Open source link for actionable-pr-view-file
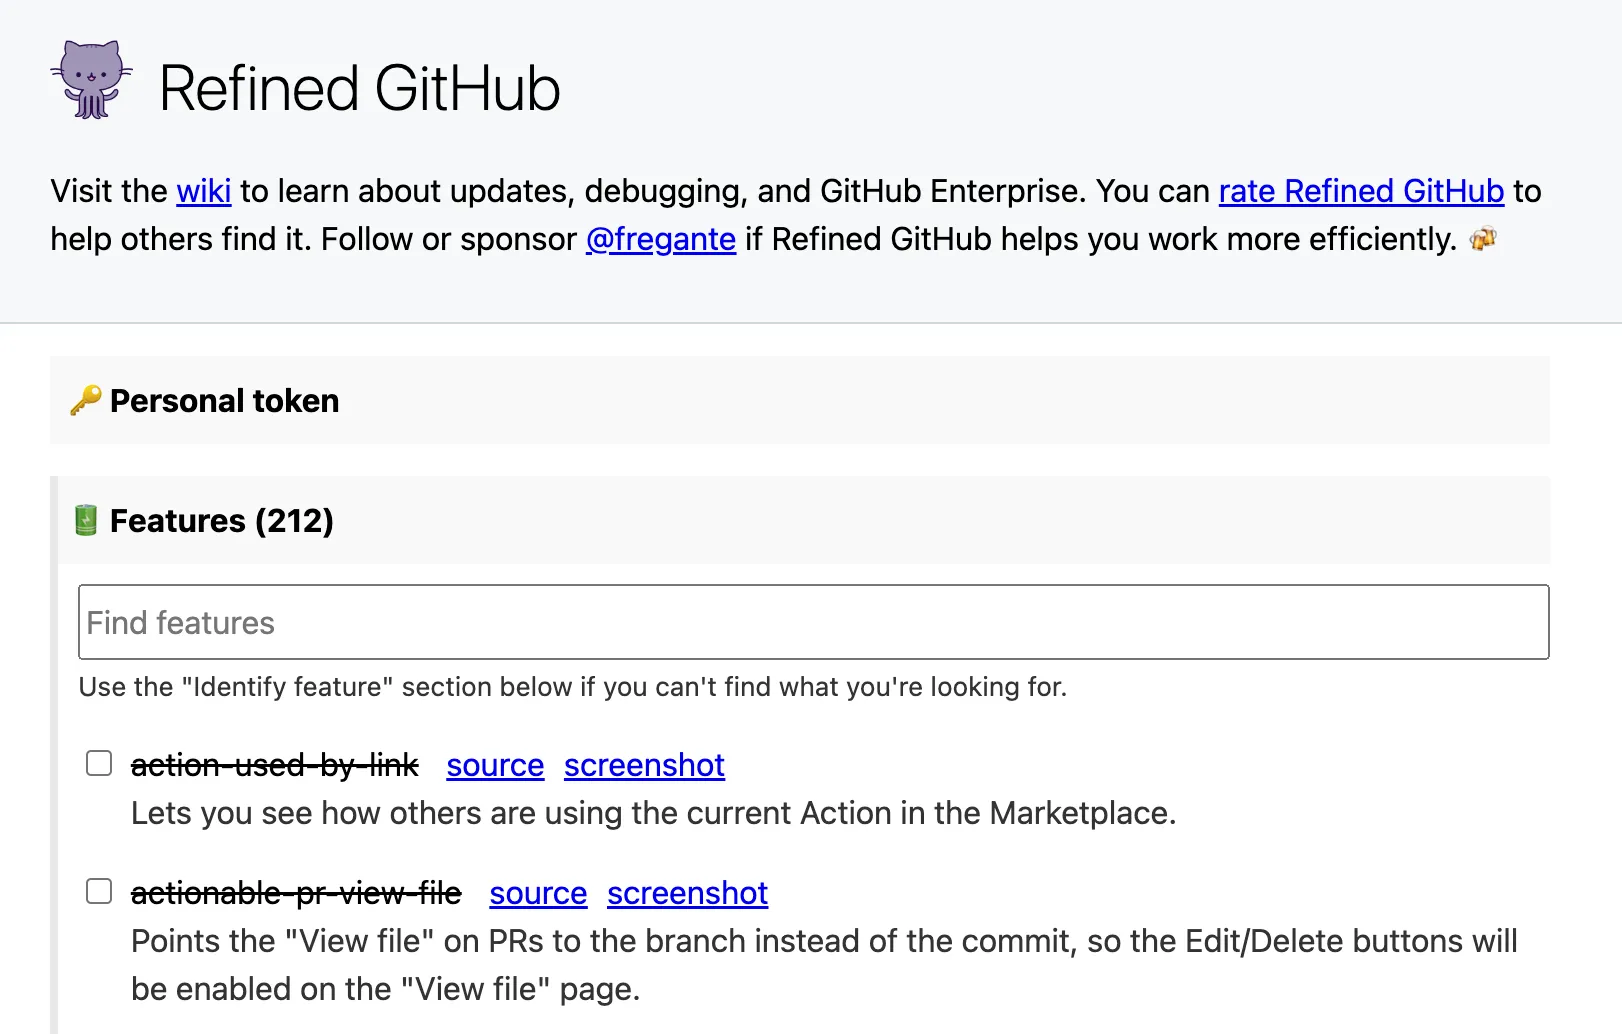Screen dimensions: 1622x1034 (538, 893)
